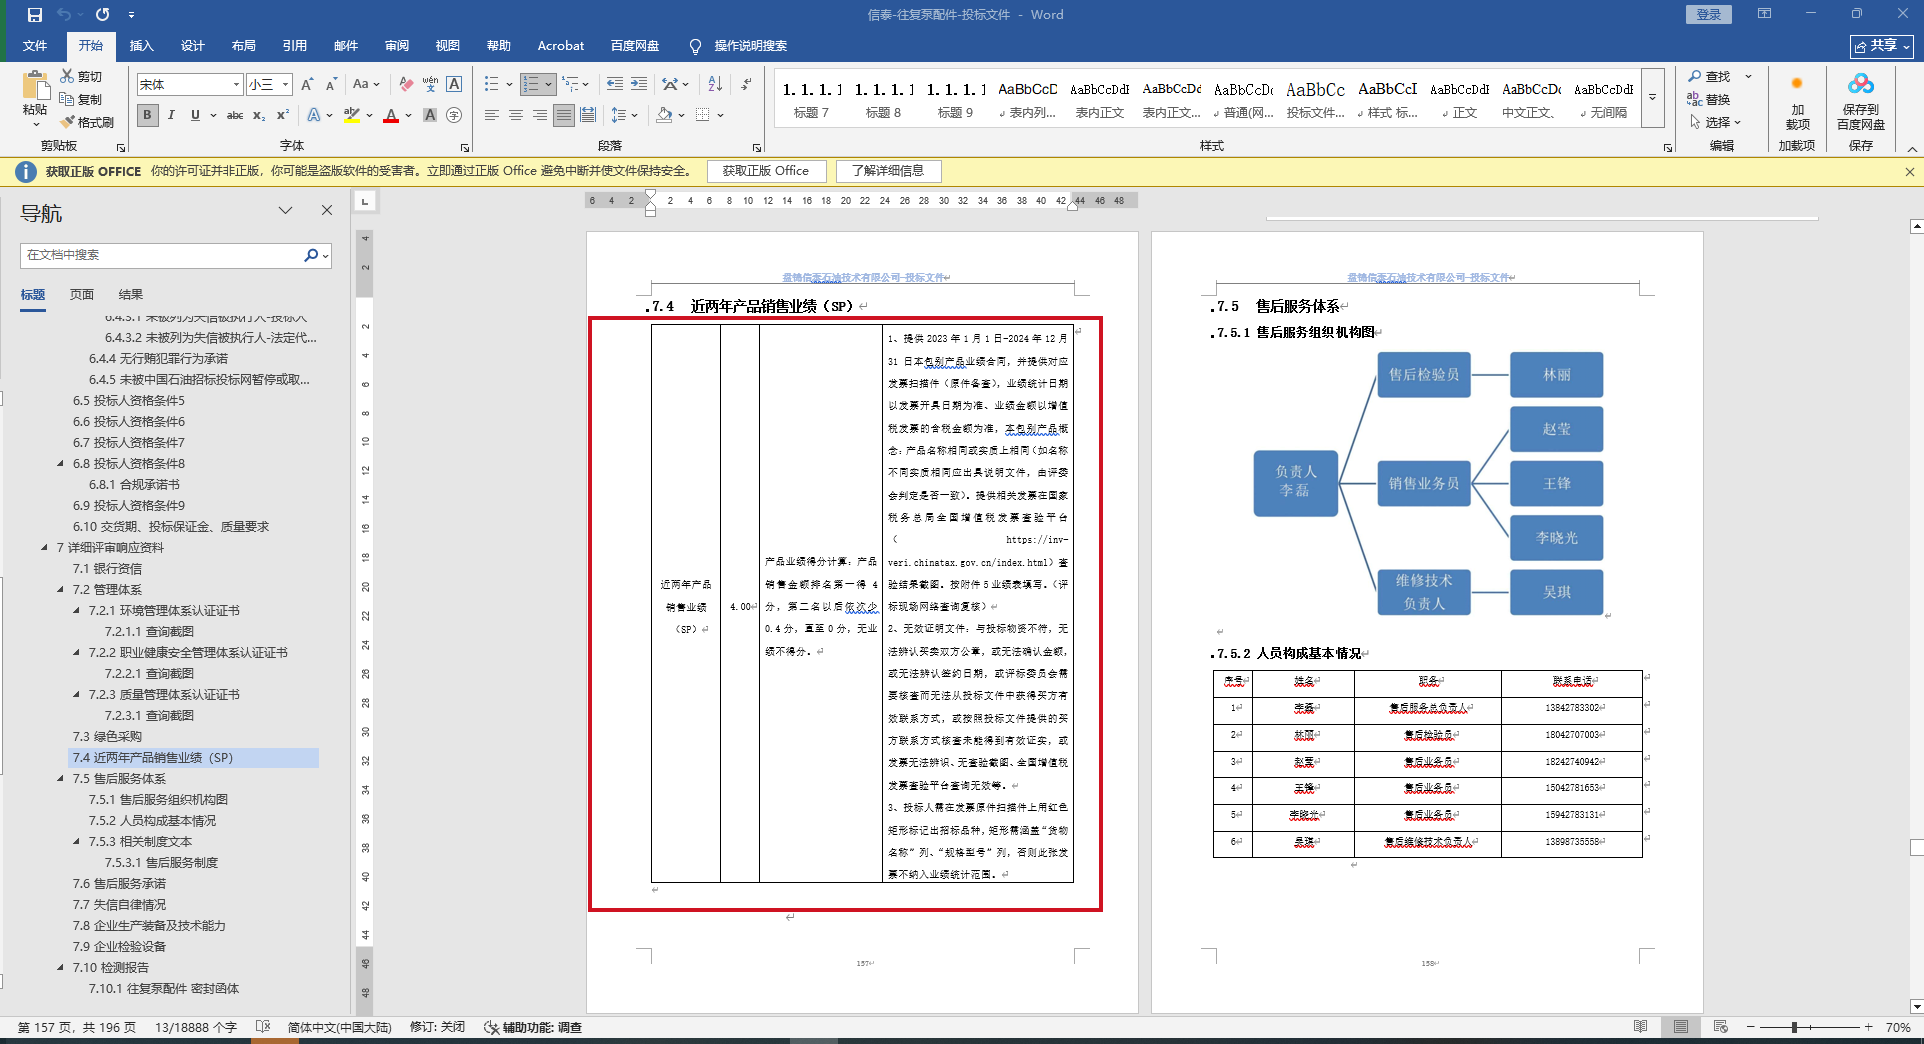This screenshot has width=1924, height=1044.
Task: Toggle Bold formatting
Action: [x=148, y=116]
